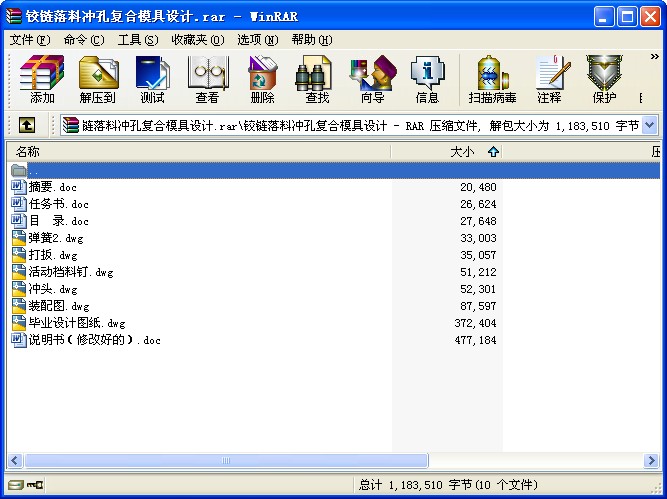The width and height of the screenshot is (667, 499).
Task: Click the 解压到 (Extract To) toolbar icon
Action: pos(97,80)
